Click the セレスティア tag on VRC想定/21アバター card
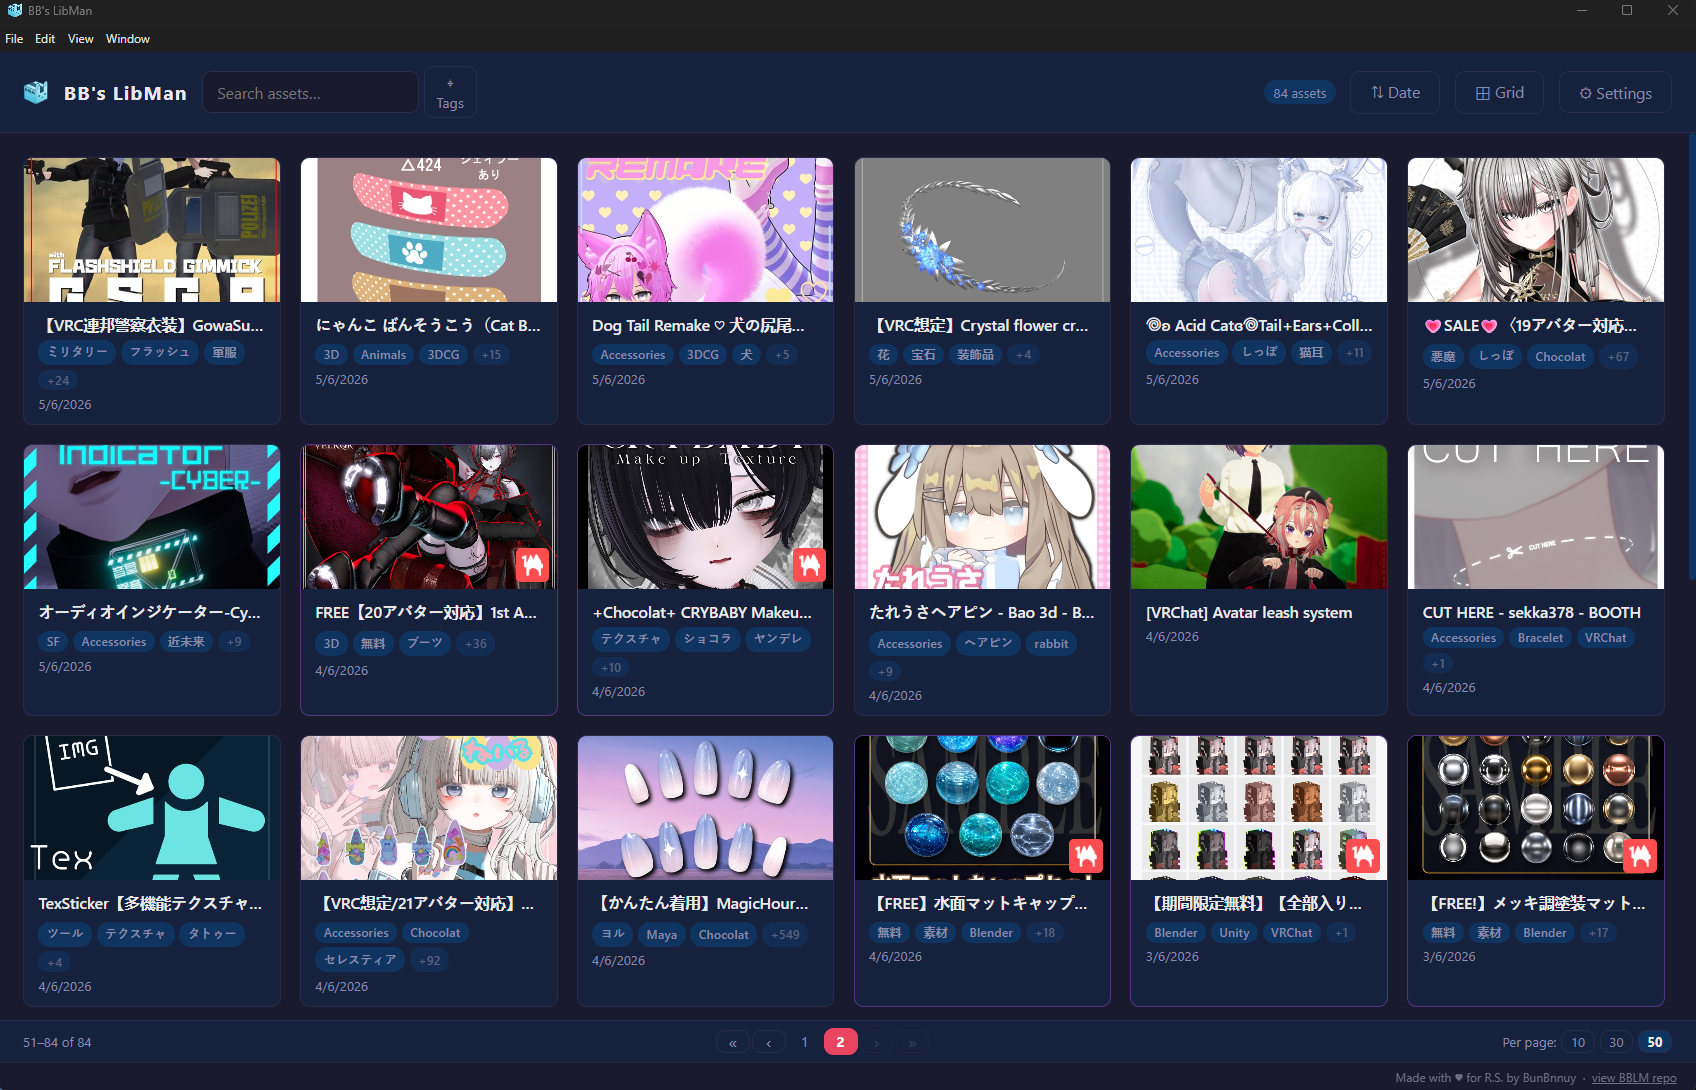 360,960
